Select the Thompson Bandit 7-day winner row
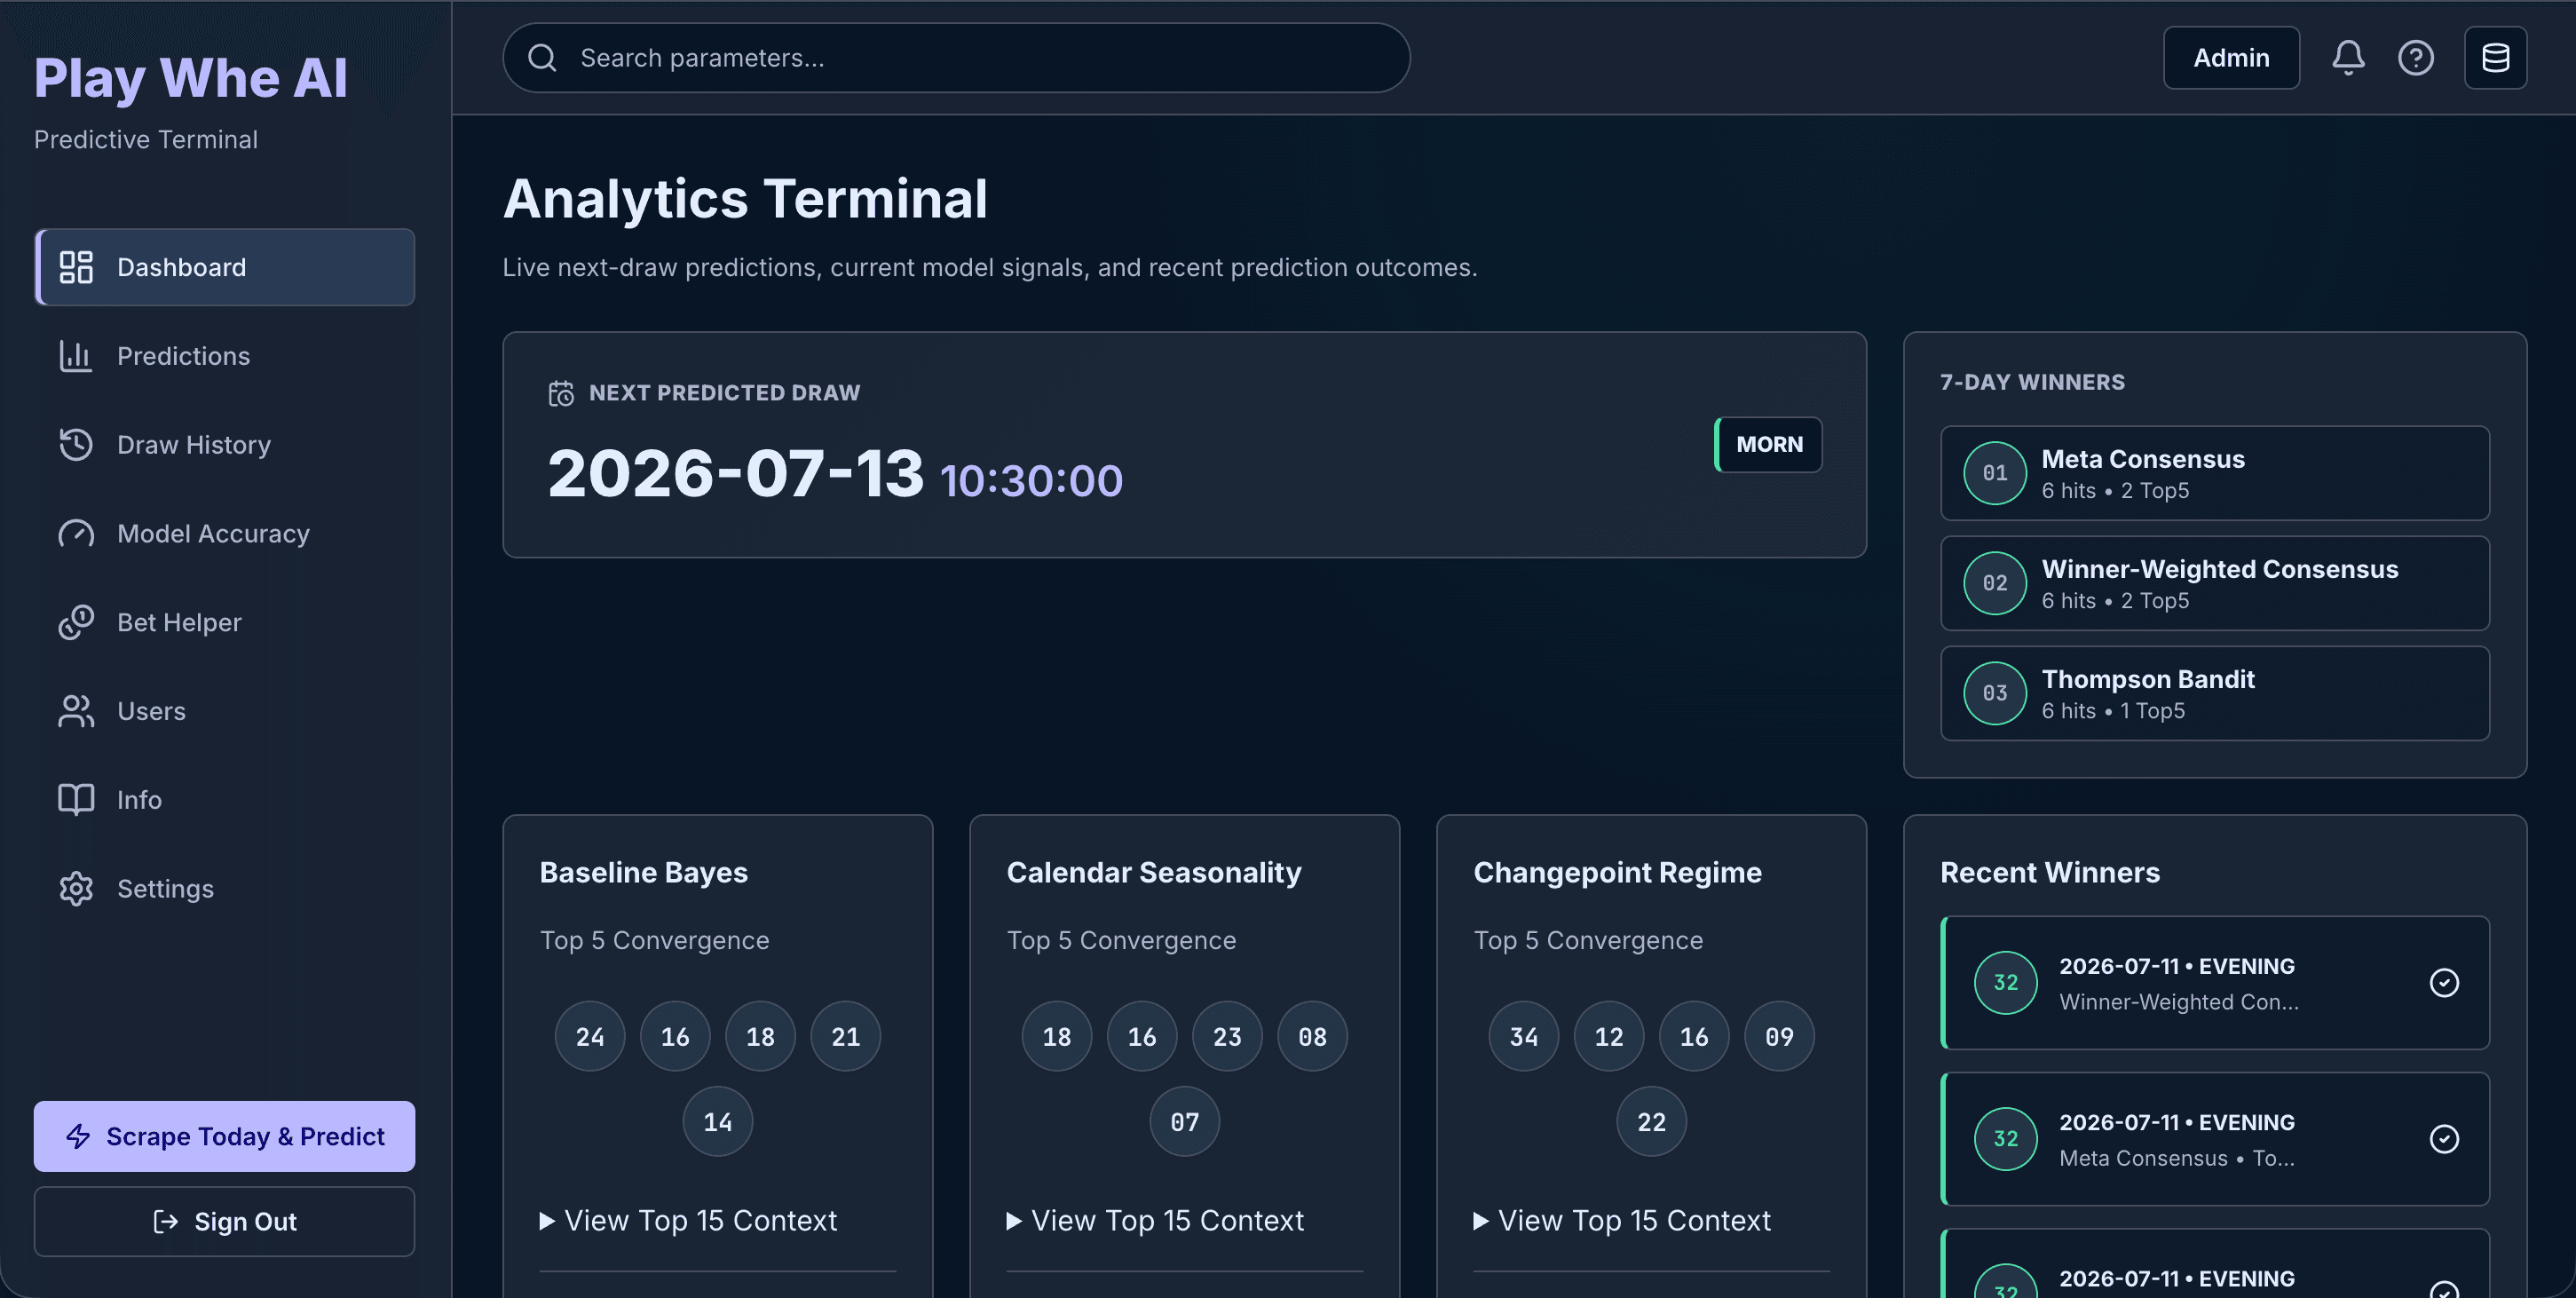 coord(2215,693)
